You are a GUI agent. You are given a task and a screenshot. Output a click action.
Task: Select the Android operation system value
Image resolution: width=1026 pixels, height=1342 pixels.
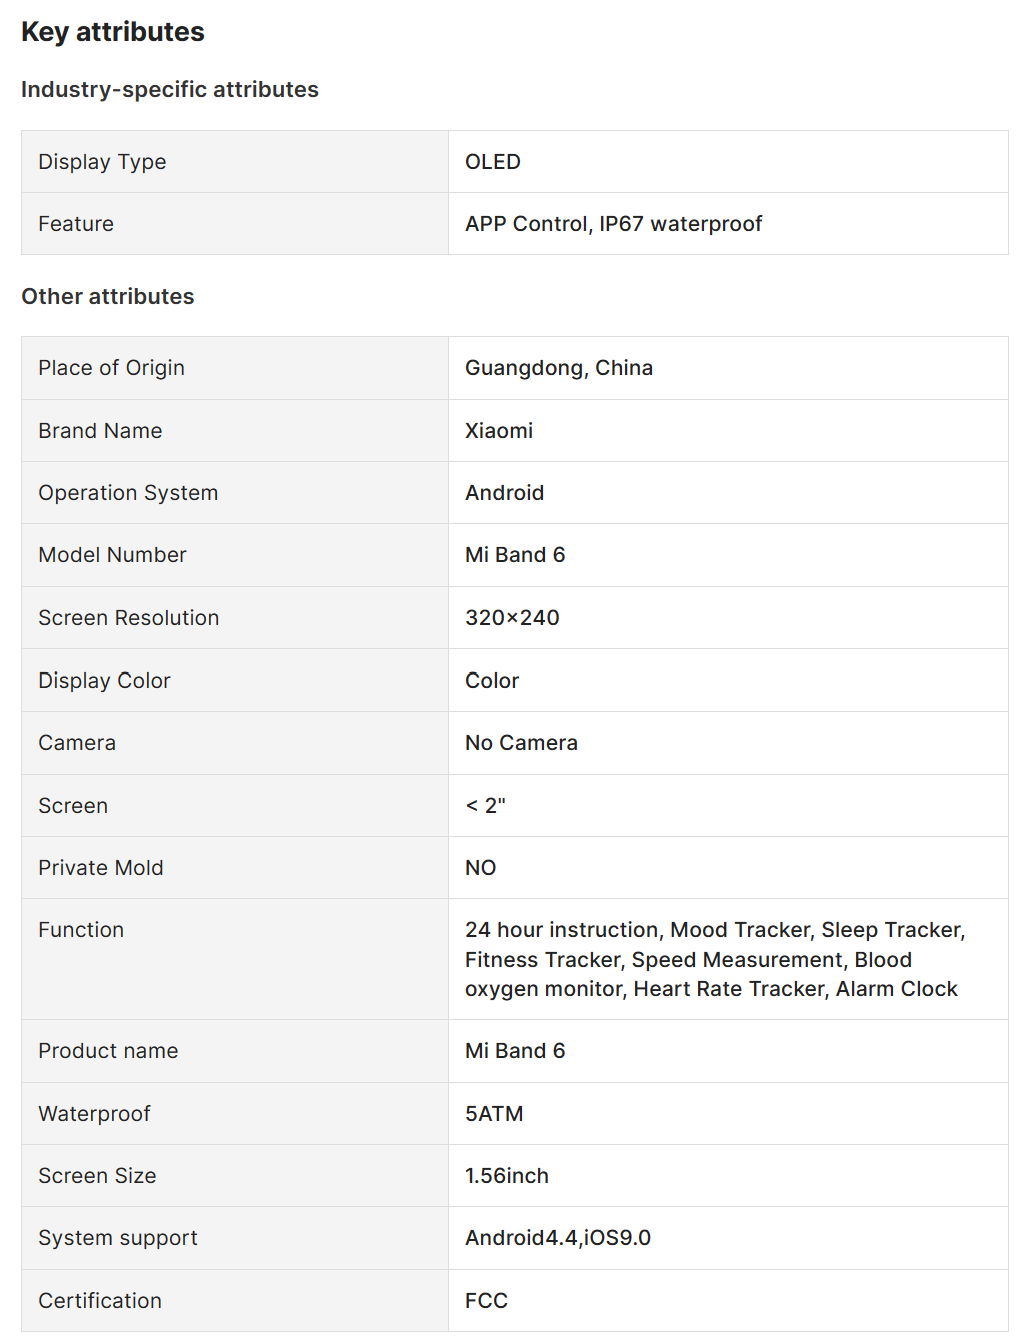[505, 493]
